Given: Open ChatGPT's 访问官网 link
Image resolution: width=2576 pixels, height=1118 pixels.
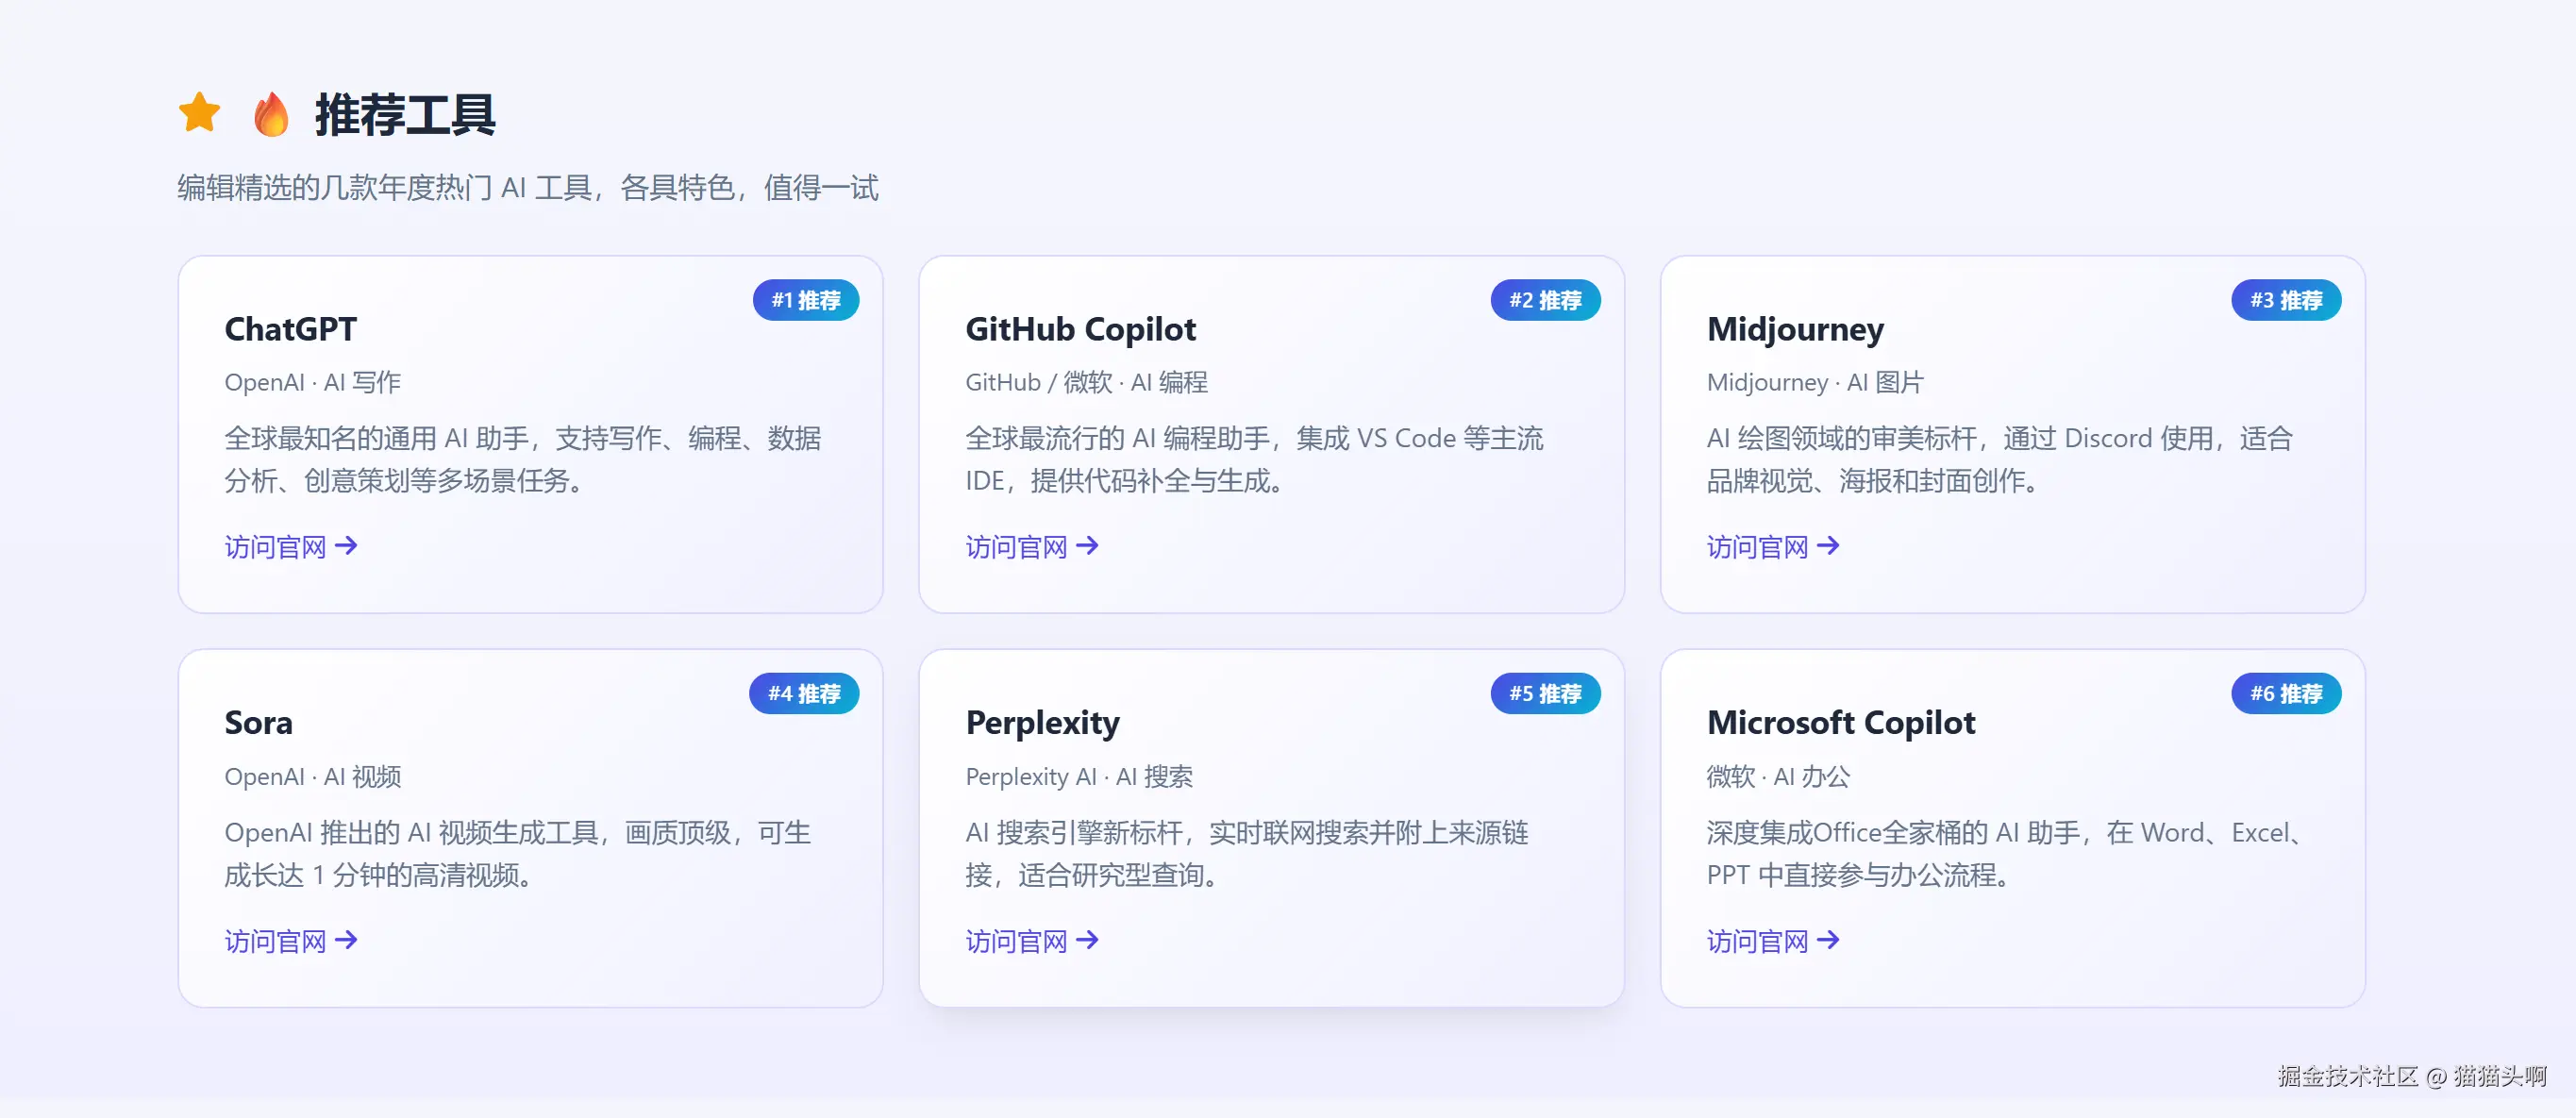Looking at the screenshot, I should 291,547.
